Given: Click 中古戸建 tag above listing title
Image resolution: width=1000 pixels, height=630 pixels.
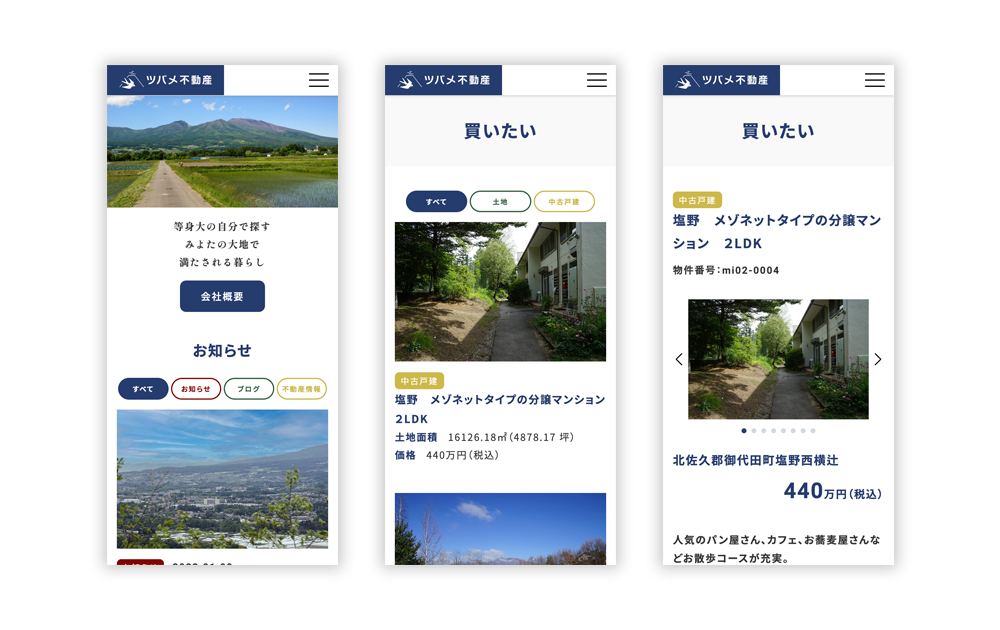Looking at the screenshot, I should (x=420, y=381).
